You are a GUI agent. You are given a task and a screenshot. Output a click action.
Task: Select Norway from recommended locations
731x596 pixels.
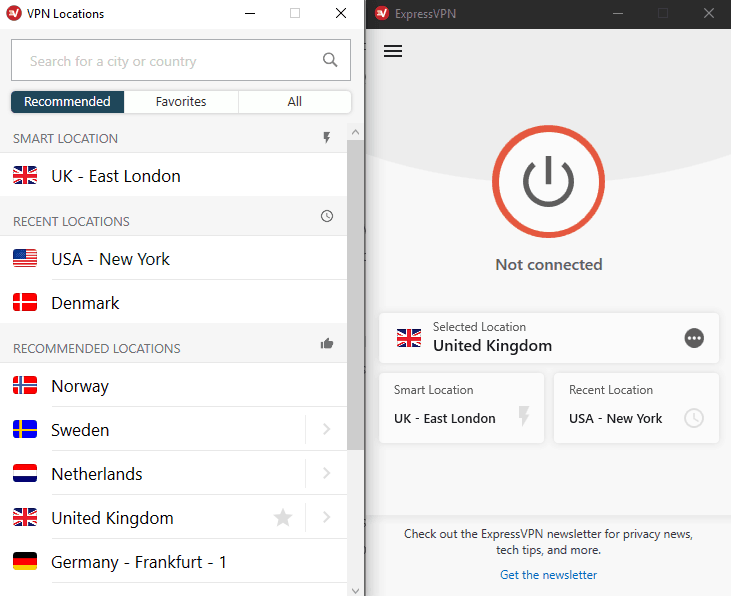coord(173,386)
